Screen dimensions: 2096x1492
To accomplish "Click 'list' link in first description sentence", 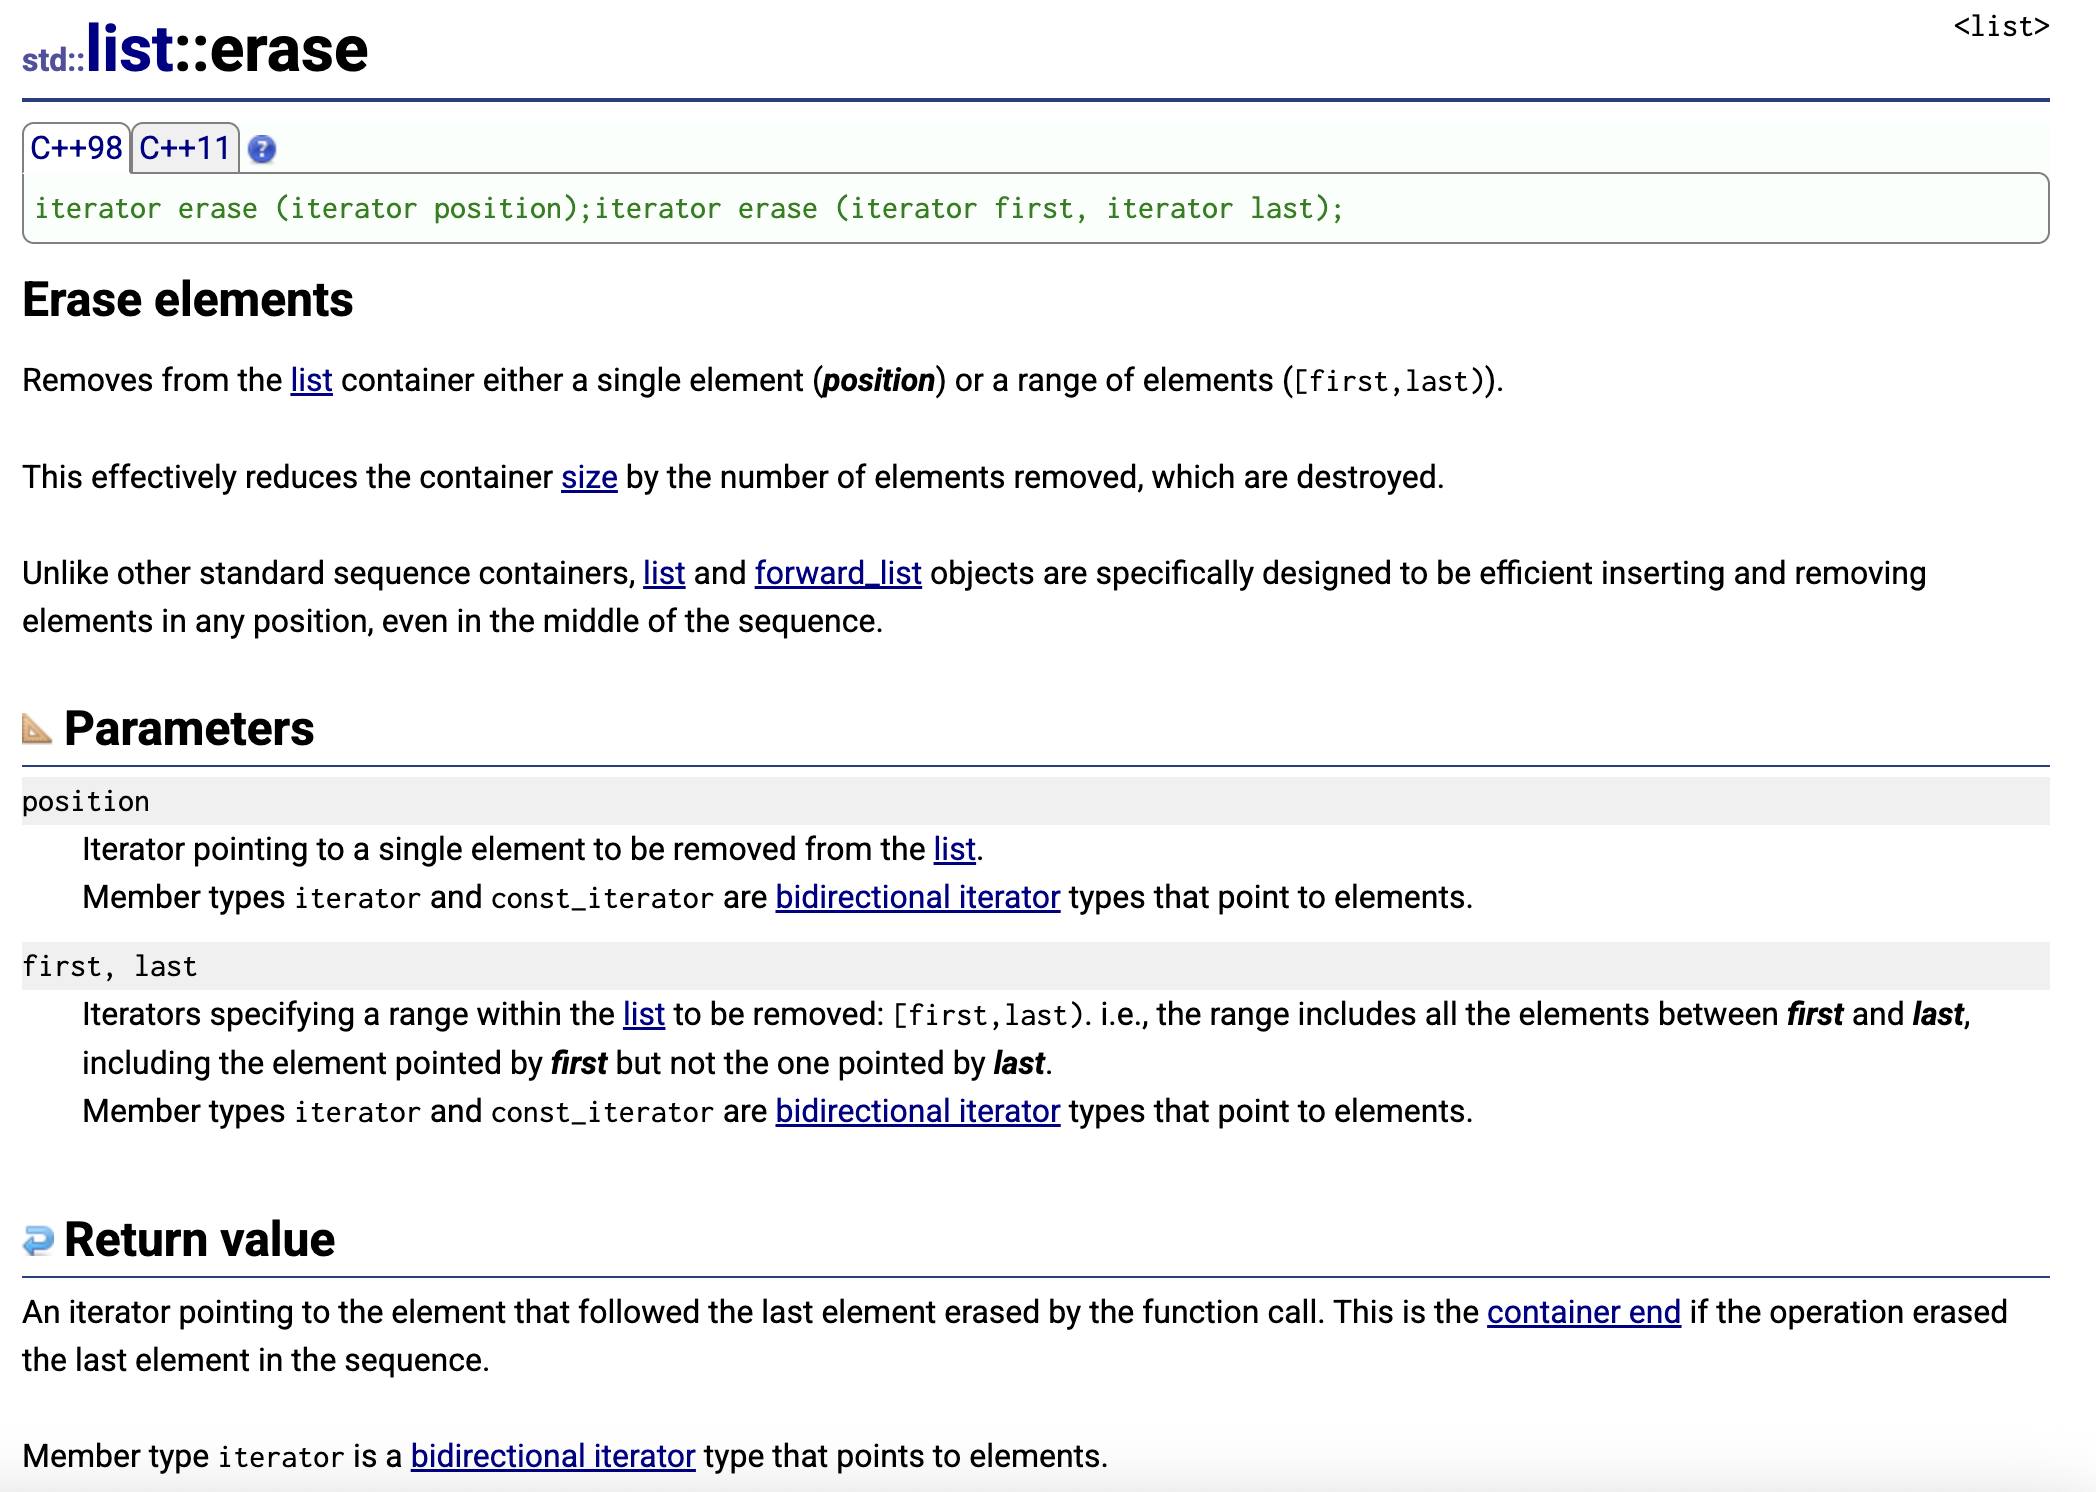I will click(311, 380).
